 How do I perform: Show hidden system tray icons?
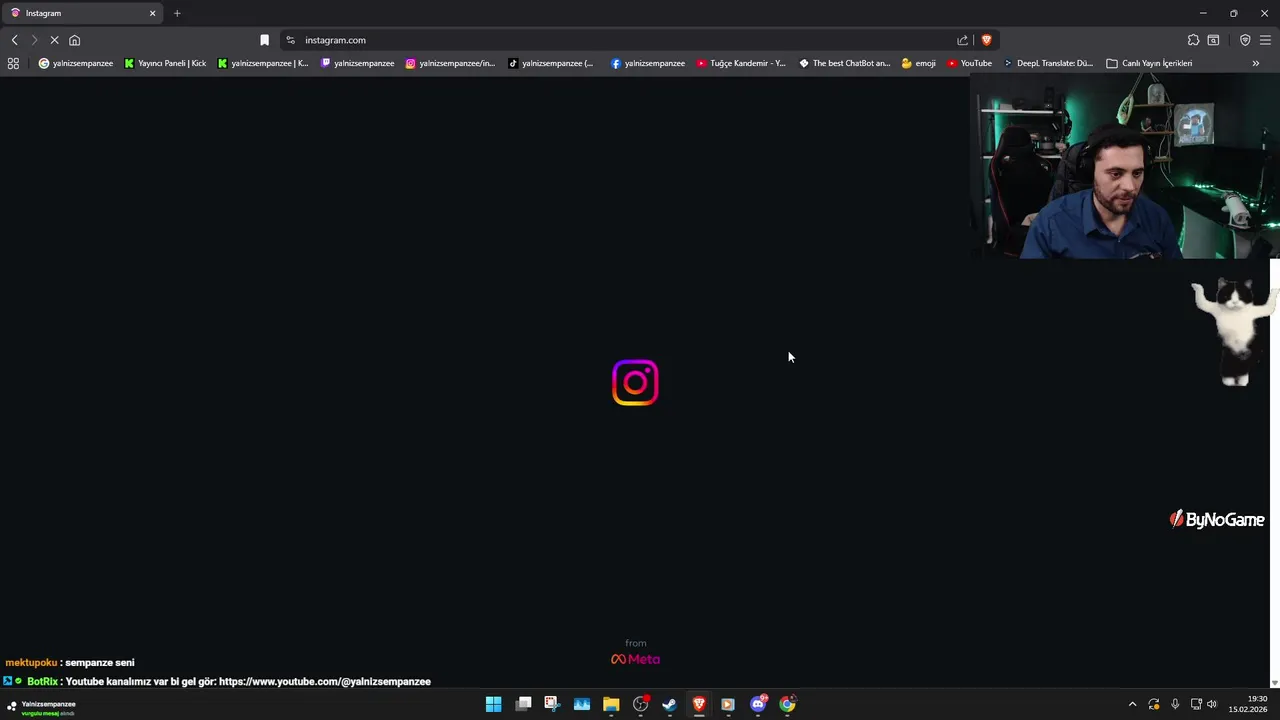pos(1132,704)
